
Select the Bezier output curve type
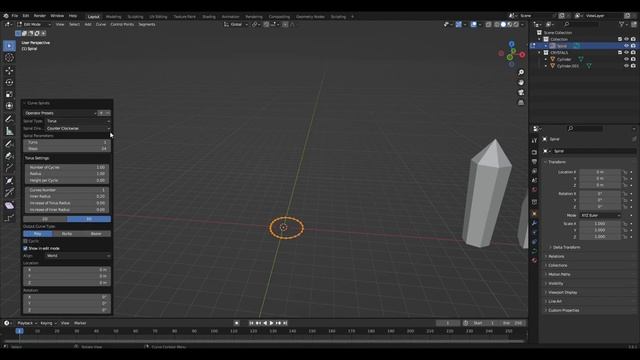(96, 234)
